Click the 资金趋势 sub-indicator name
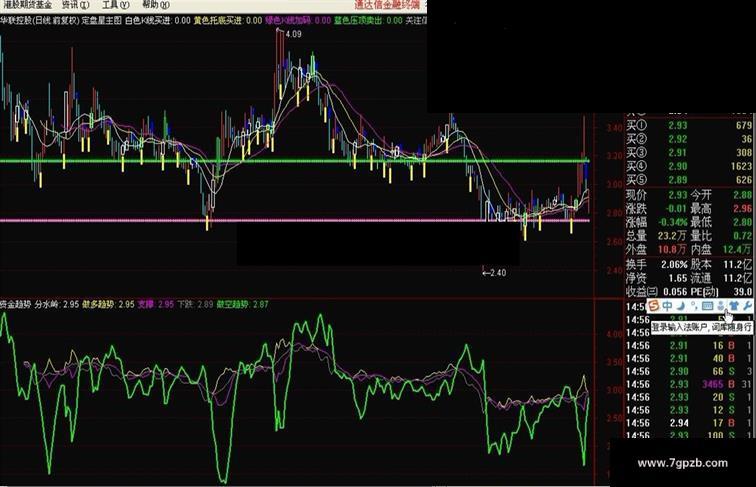Screen dimensions: 756x487 (16, 305)
